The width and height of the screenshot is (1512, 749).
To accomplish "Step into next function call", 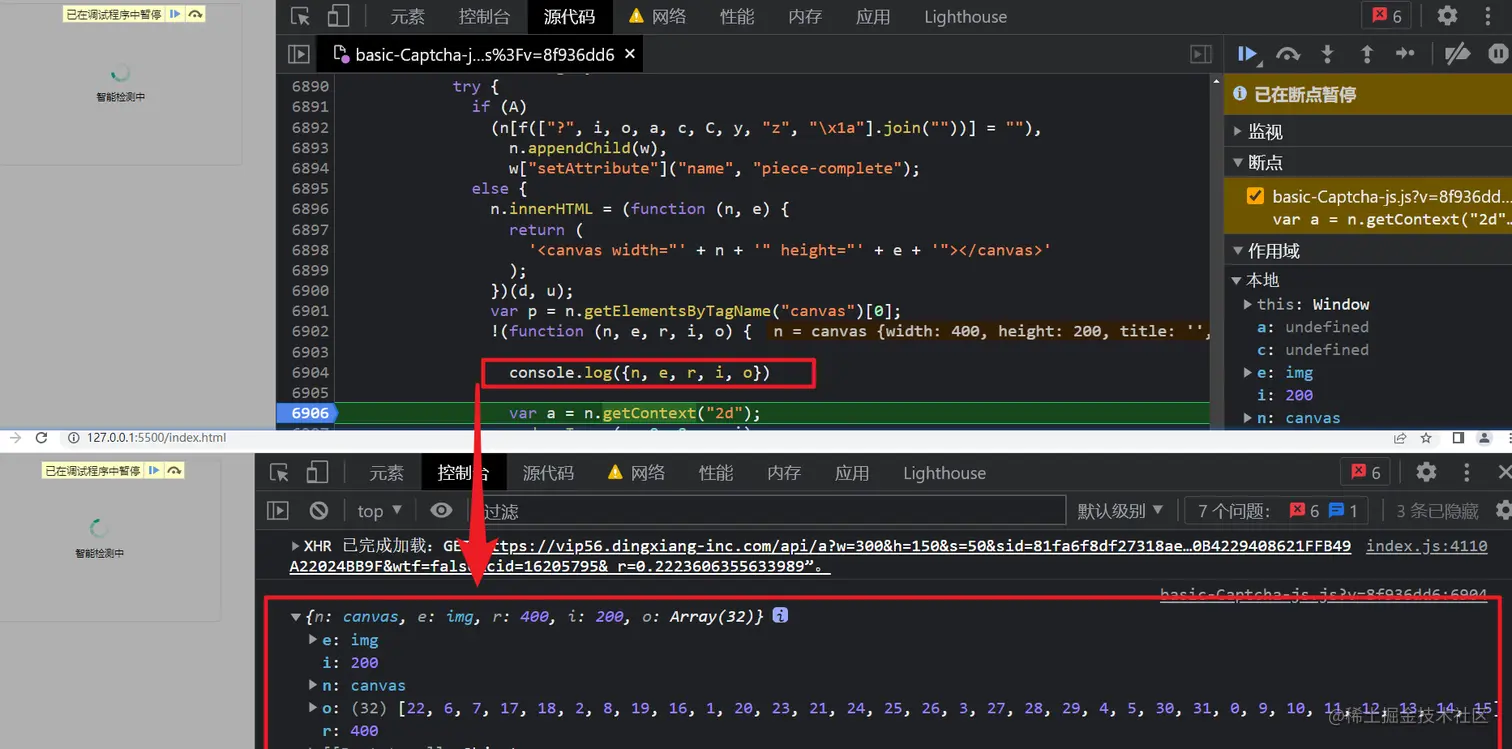I will pos(1327,54).
